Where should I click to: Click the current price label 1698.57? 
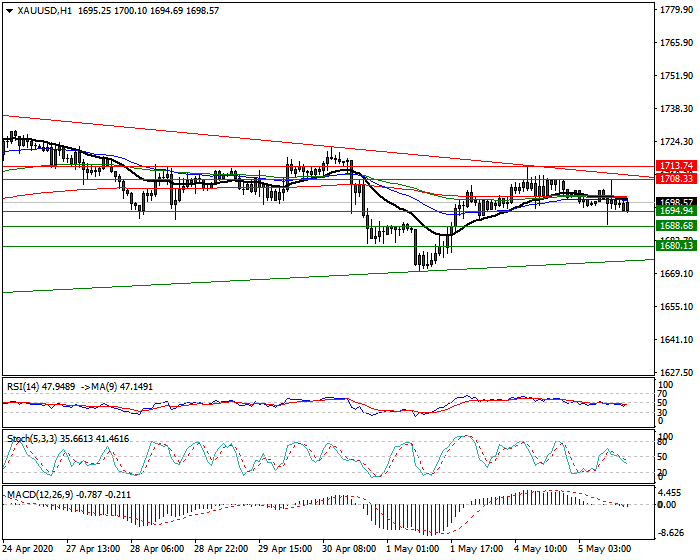point(676,202)
